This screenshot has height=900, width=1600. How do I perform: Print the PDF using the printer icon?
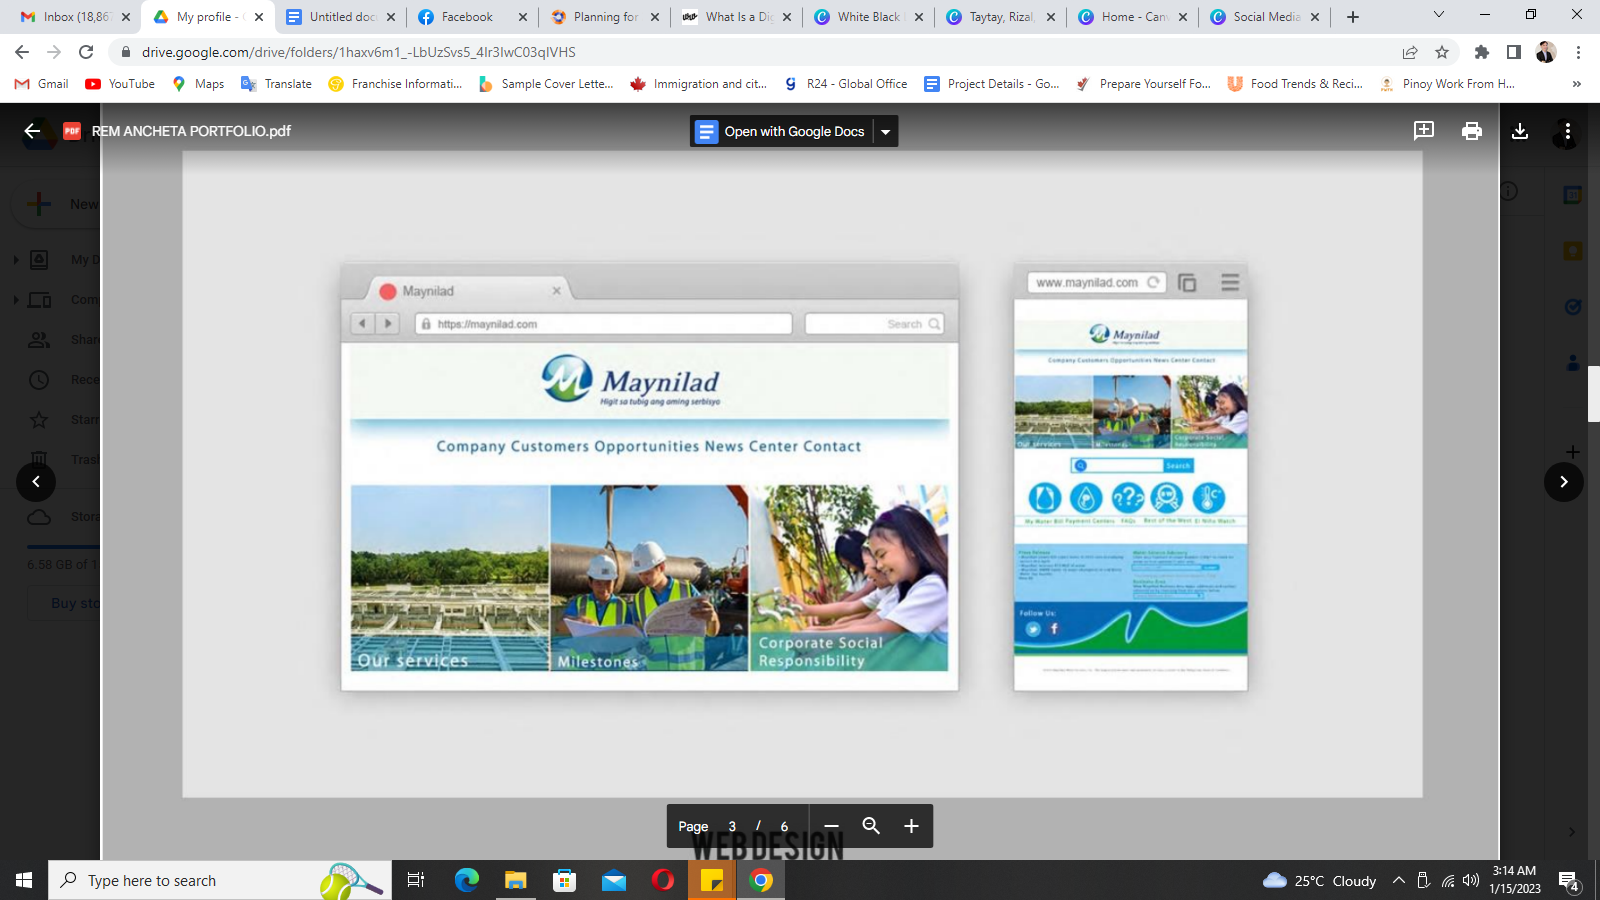point(1472,131)
